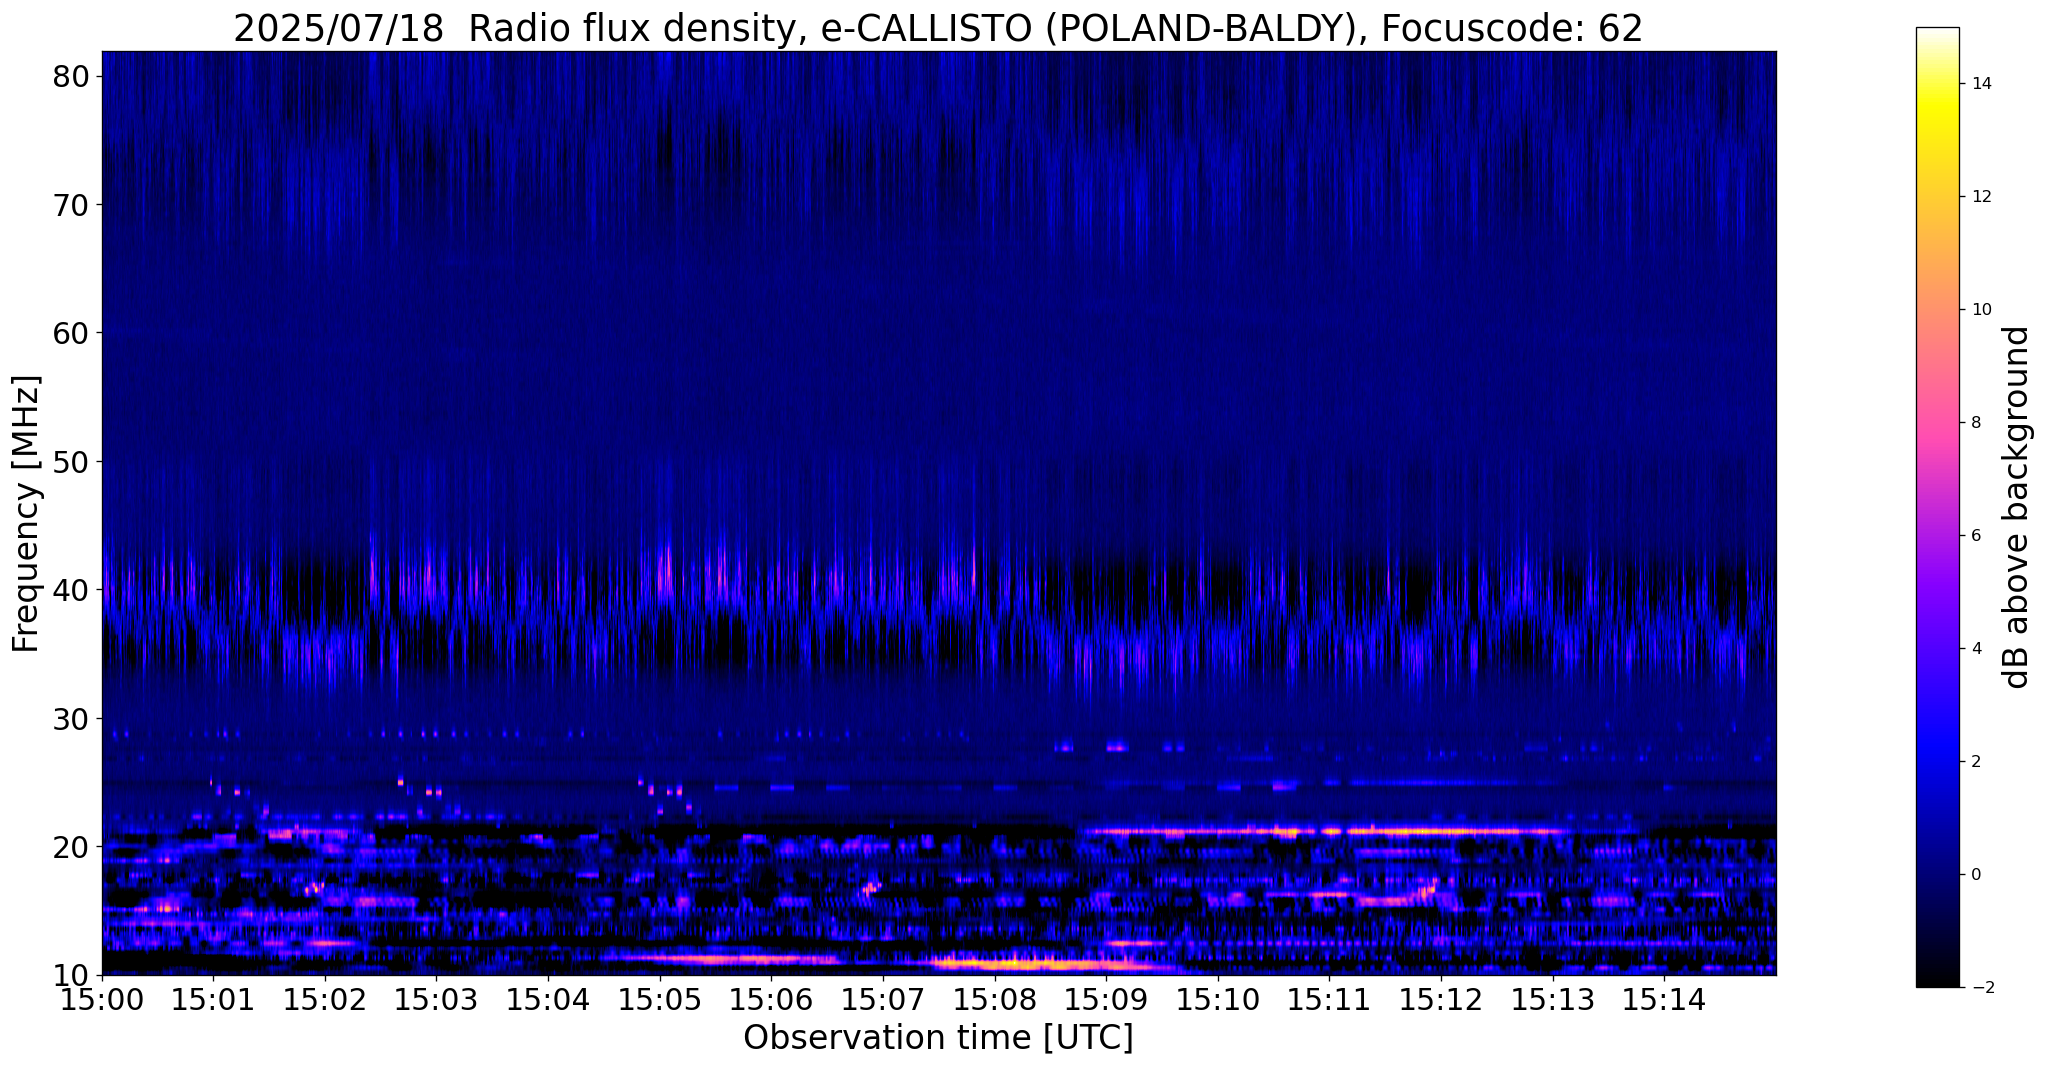2047x1067 pixels.
Task: Click the colorbar tick label 2
Action: click(1976, 761)
